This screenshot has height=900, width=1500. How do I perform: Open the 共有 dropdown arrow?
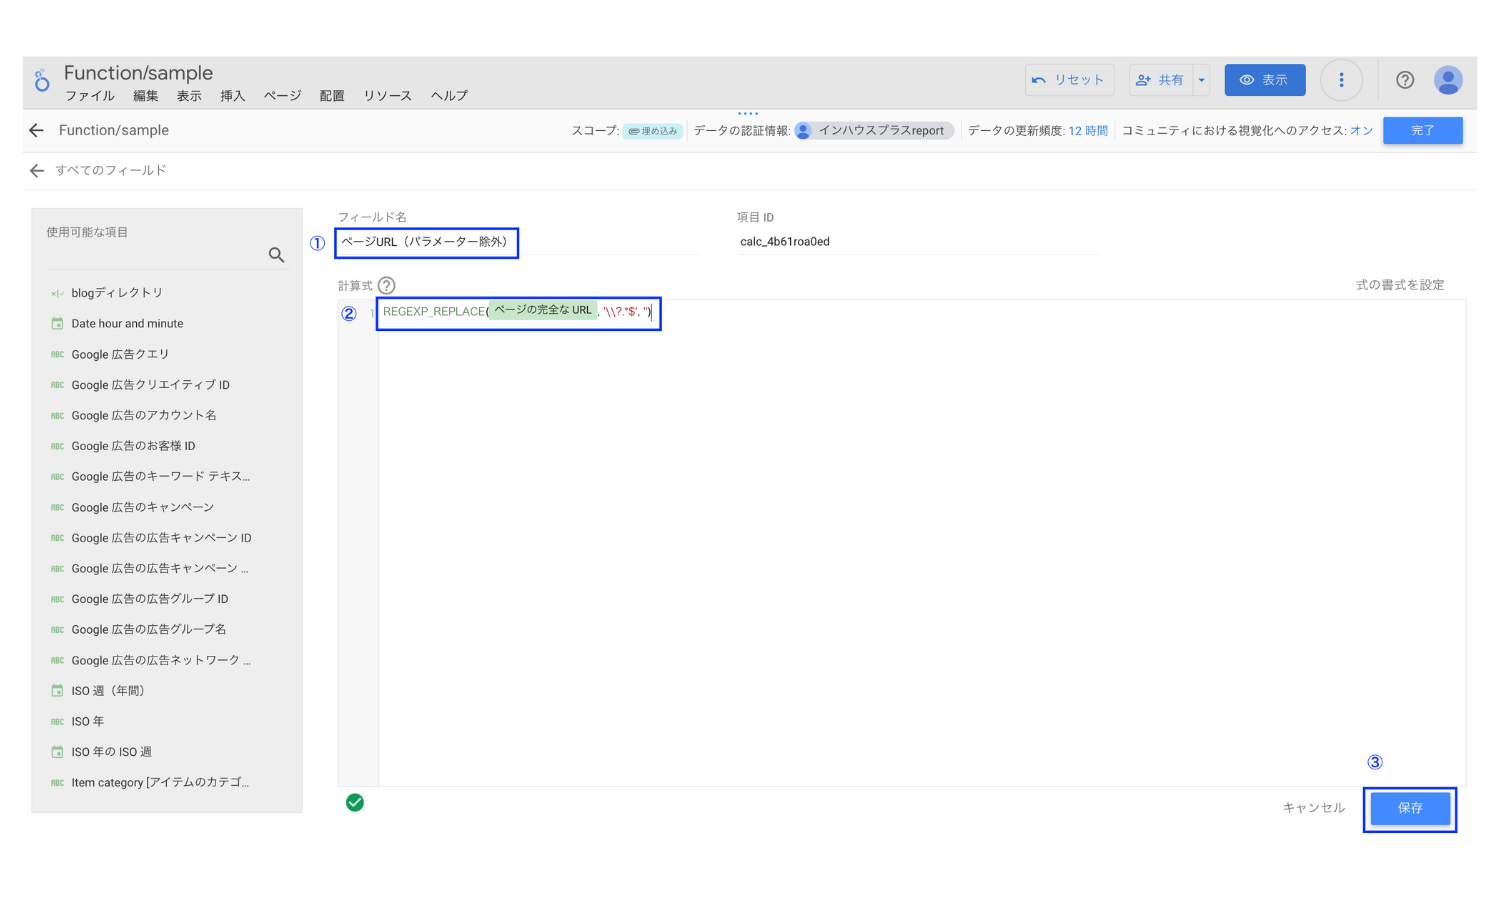point(1201,80)
